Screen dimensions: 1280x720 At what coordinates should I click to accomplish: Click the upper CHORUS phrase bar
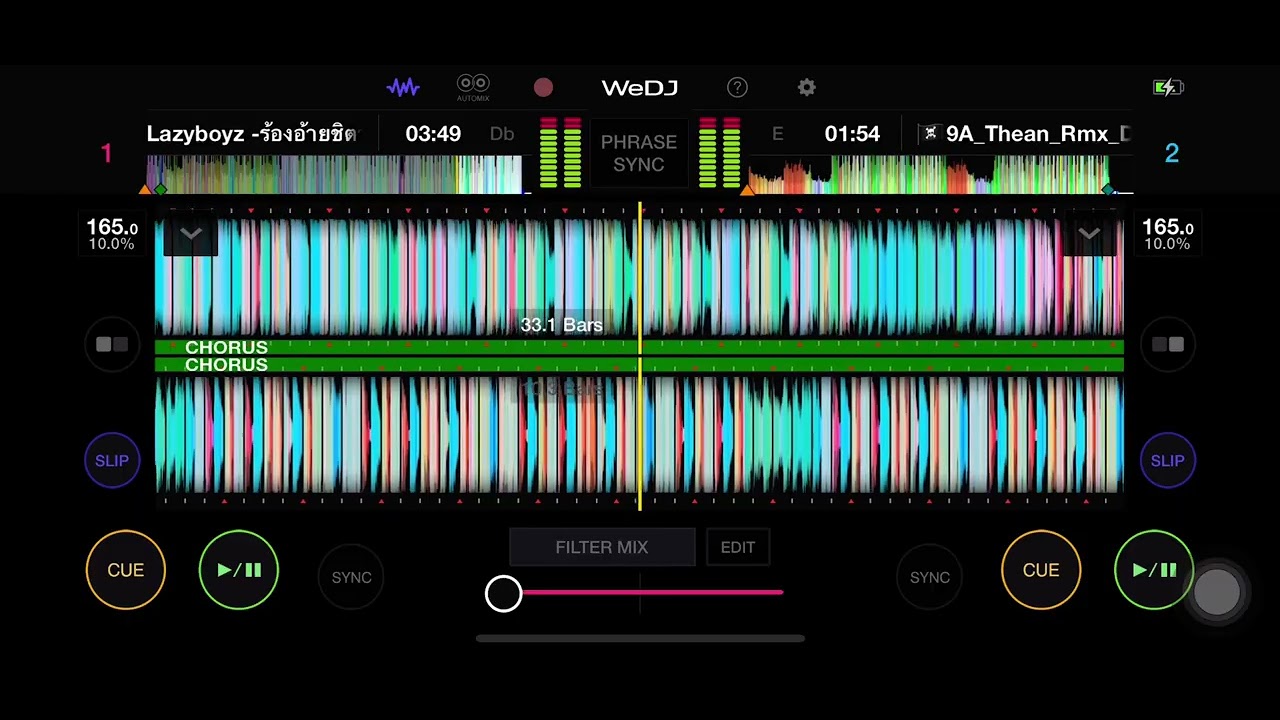[x=640, y=347]
